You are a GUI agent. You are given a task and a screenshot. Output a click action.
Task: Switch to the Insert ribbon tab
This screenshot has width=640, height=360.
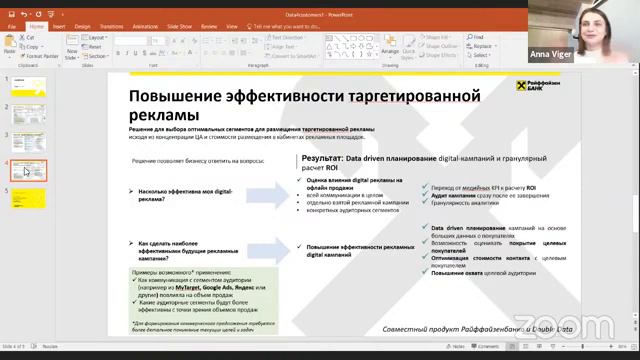pyautogui.click(x=59, y=27)
